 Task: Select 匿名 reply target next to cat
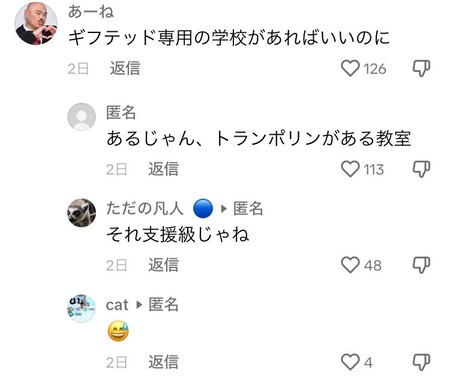pos(163,305)
